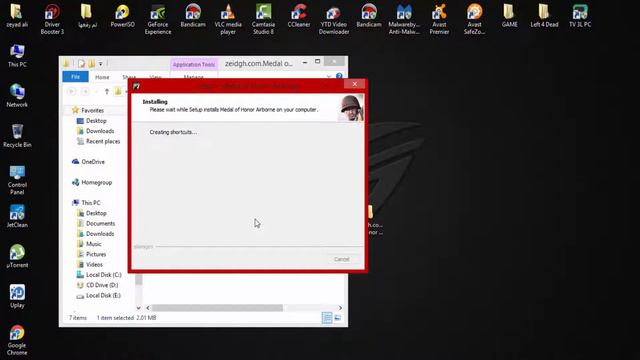Viewport: 640px width, 360px height.
Task: Launch Google Chrome from desktop
Action: (x=17, y=340)
